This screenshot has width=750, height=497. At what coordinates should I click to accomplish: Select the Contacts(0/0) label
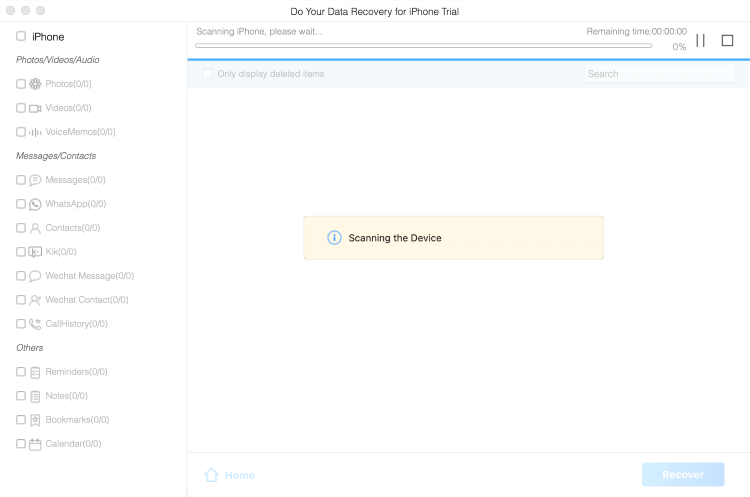(x=73, y=228)
